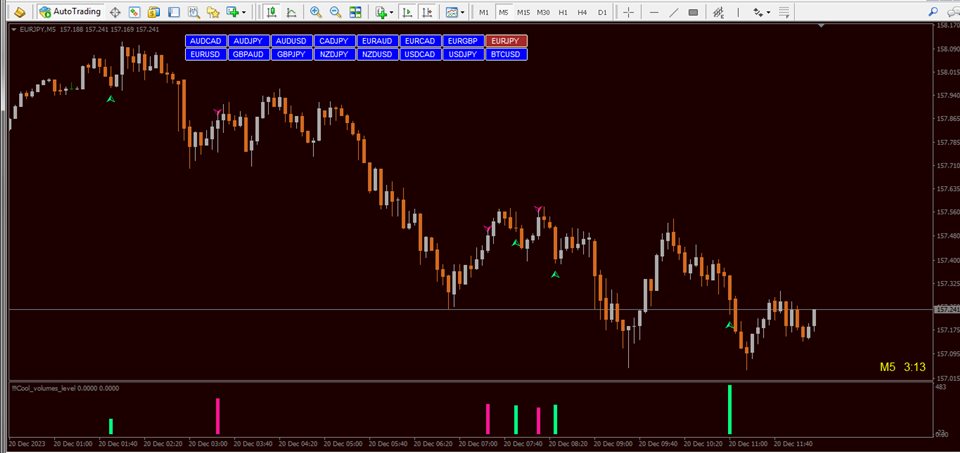Click the crosshair target icon beside AutoTrading

[x=115, y=12]
